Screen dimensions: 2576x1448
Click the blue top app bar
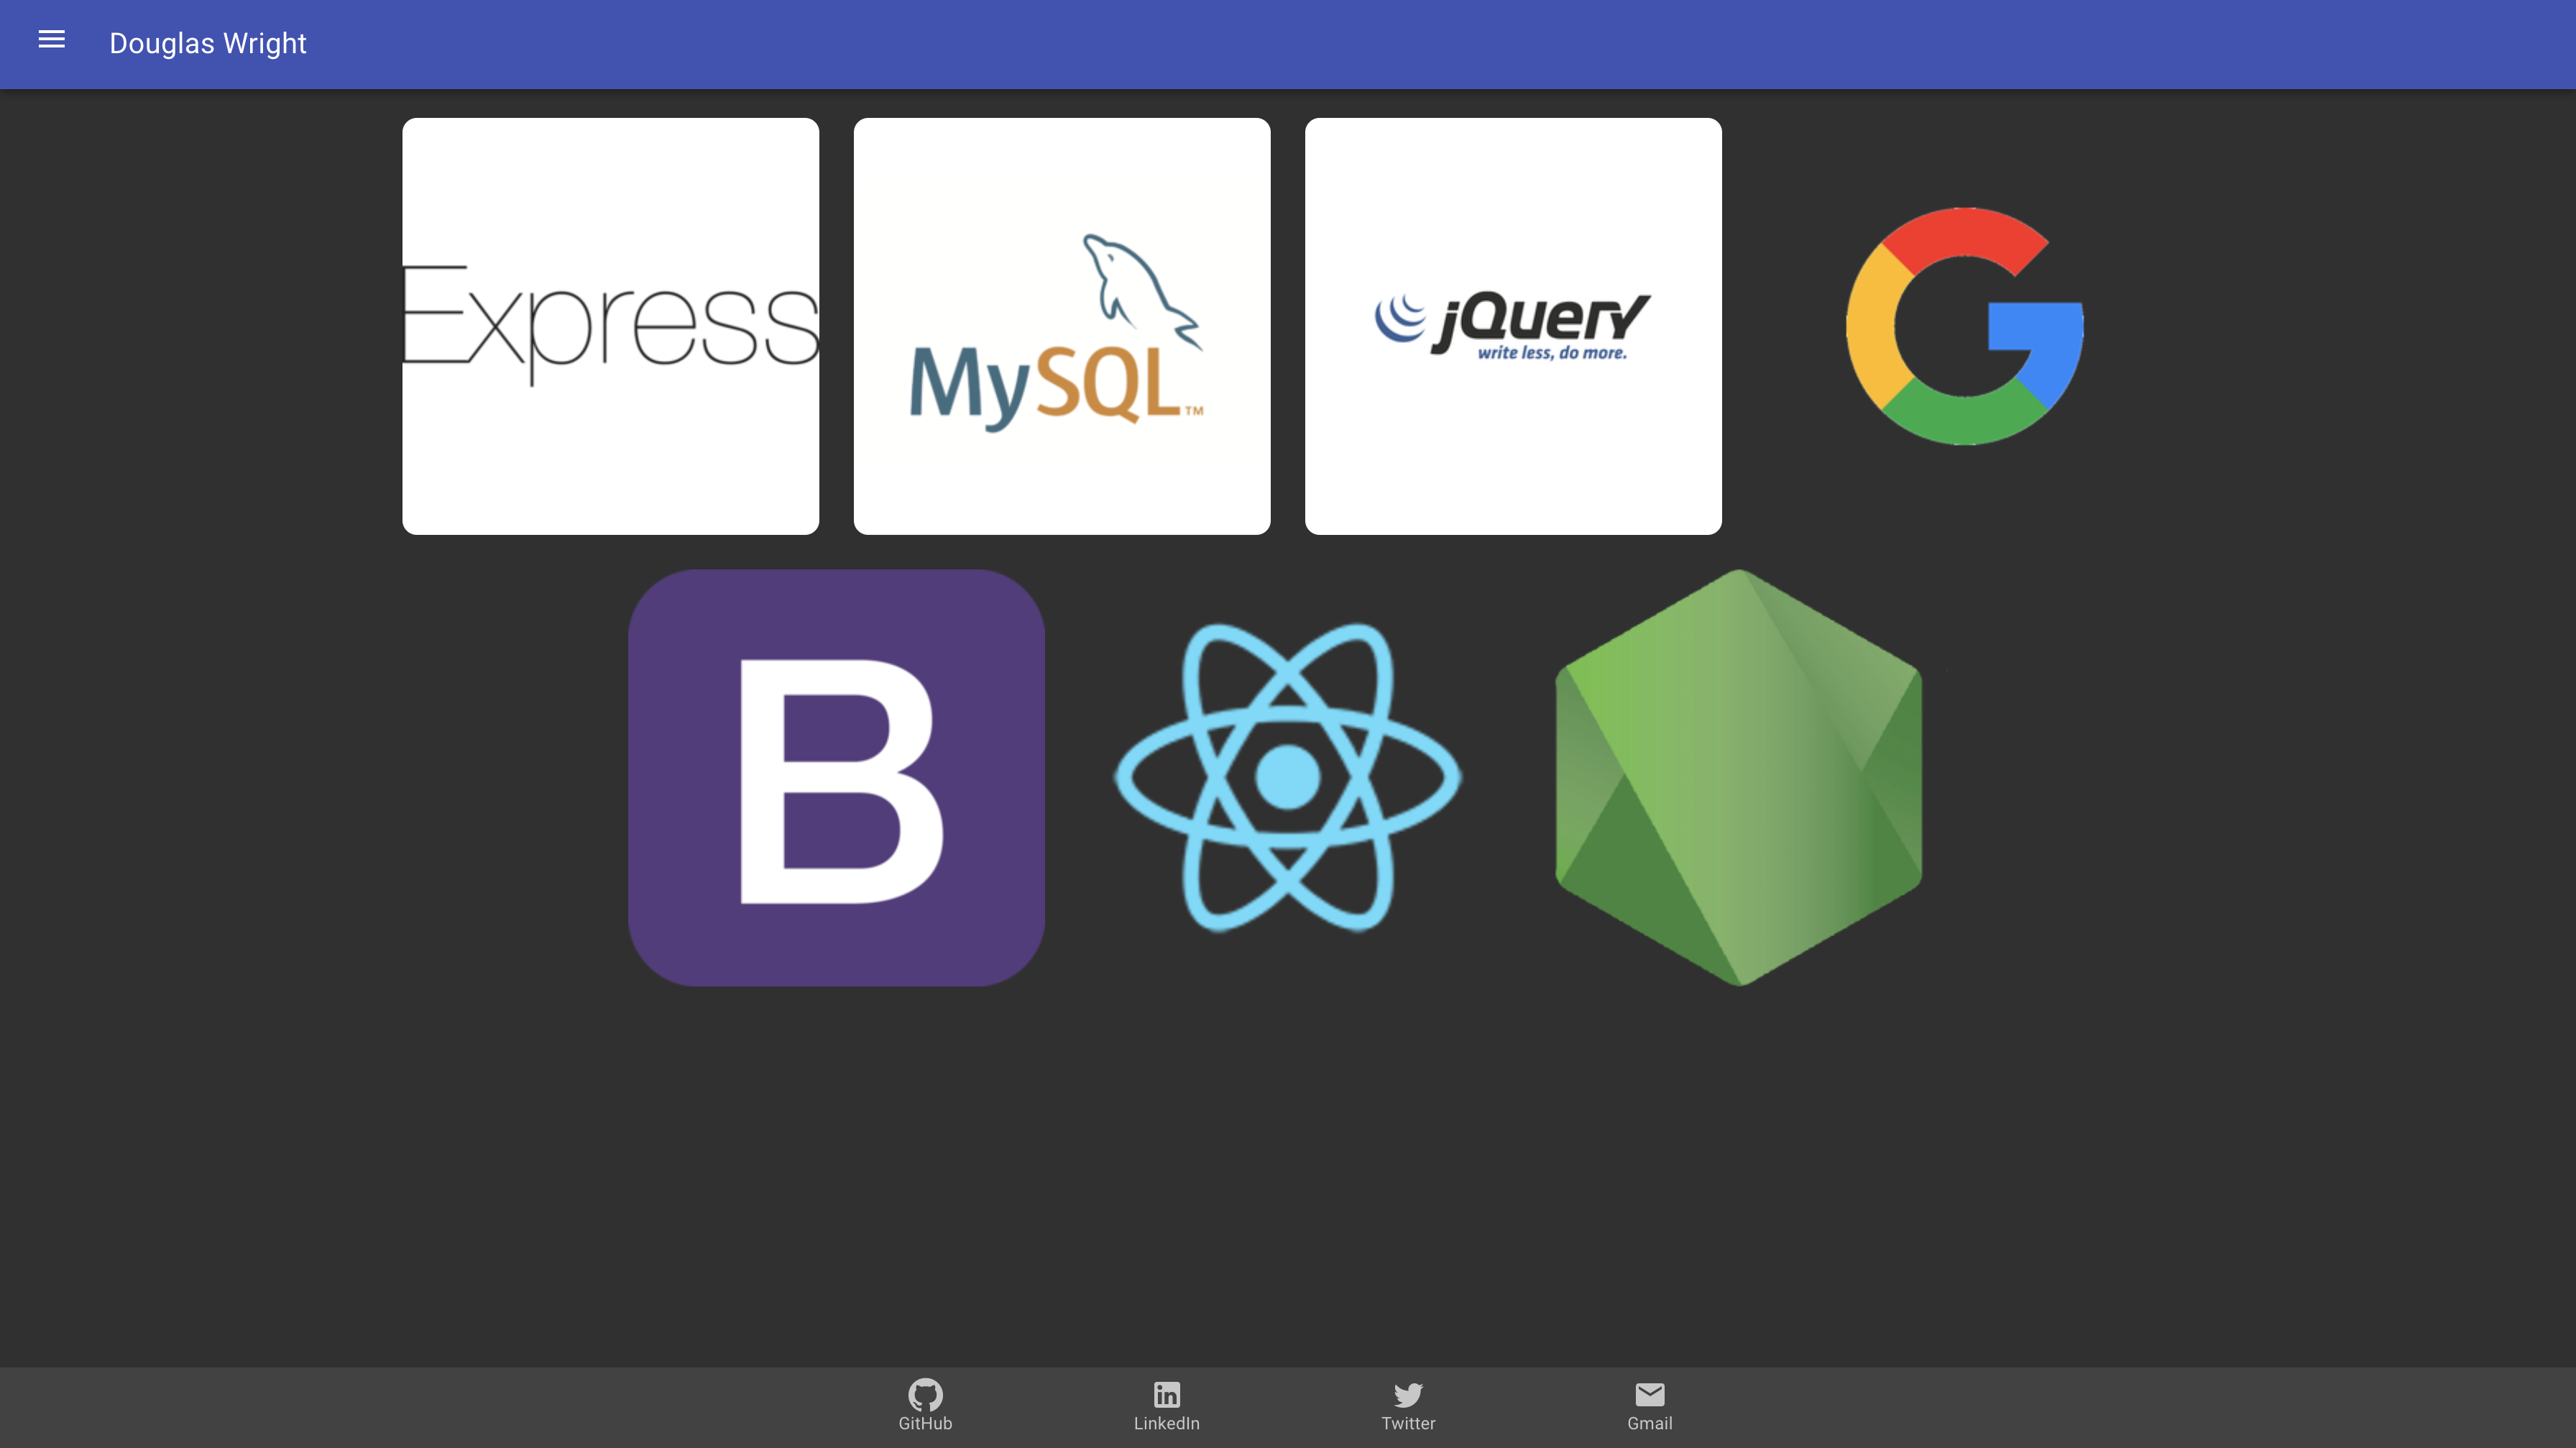tap(1400, 44)
